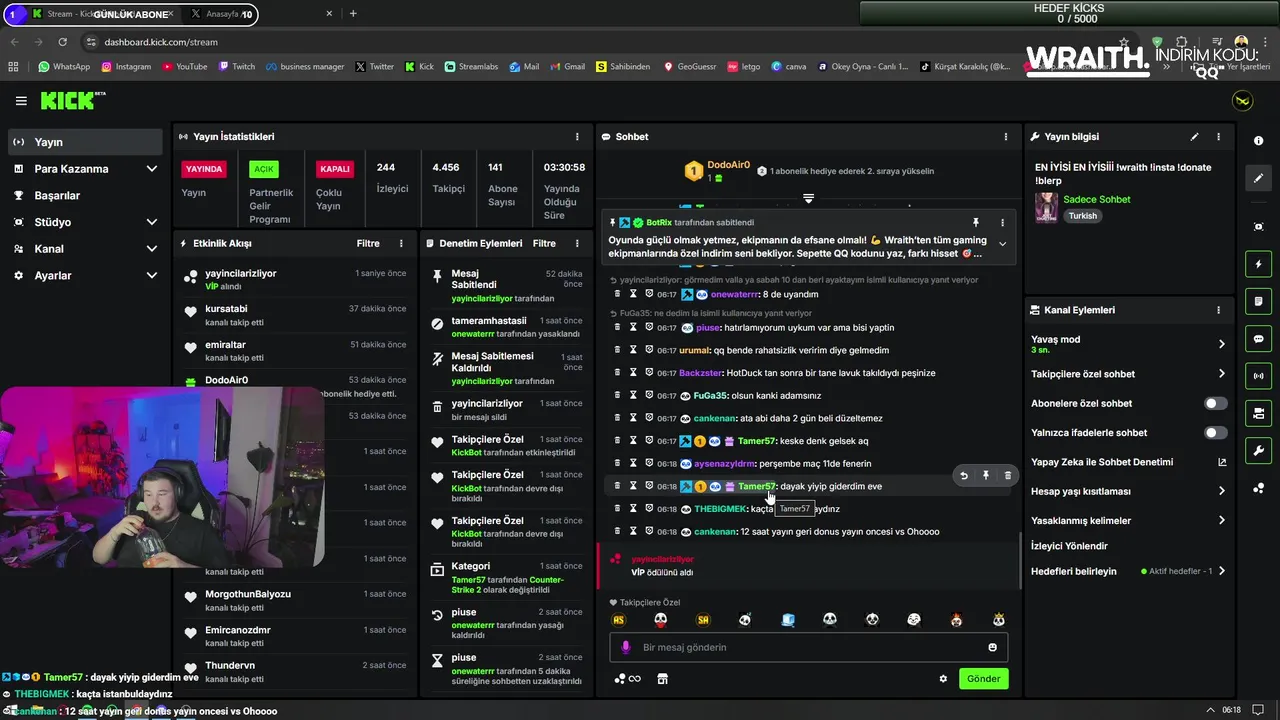Click the document icon in the right sidebar

tap(1258, 301)
